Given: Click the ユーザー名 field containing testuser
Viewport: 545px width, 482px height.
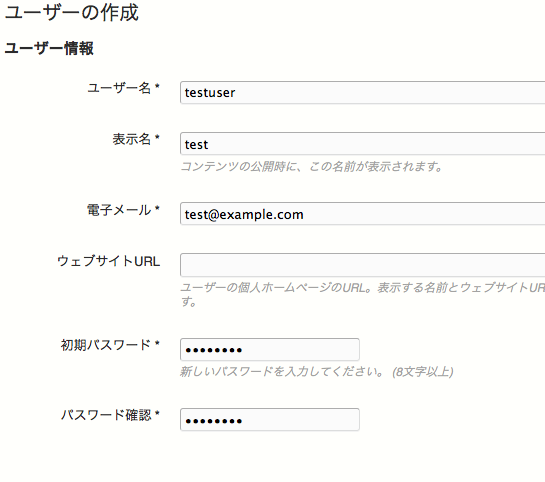Looking at the screenshot, I should (x=363, y=92).
